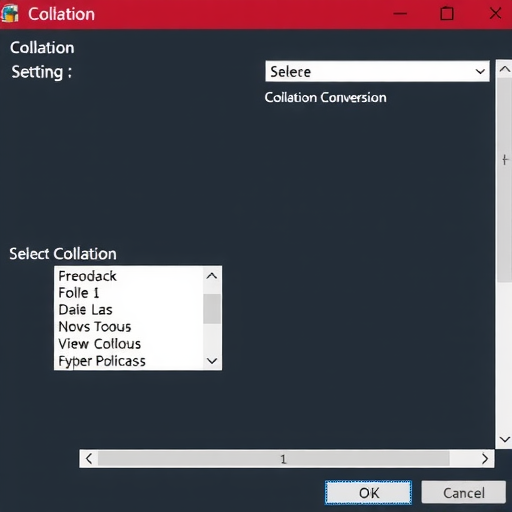Choose Daie Las from the list

click(85, 310)
